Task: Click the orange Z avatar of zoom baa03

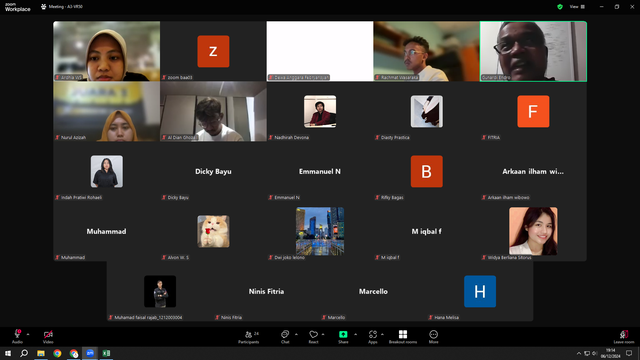Action: pyautogui.click(x=213, y=51)
